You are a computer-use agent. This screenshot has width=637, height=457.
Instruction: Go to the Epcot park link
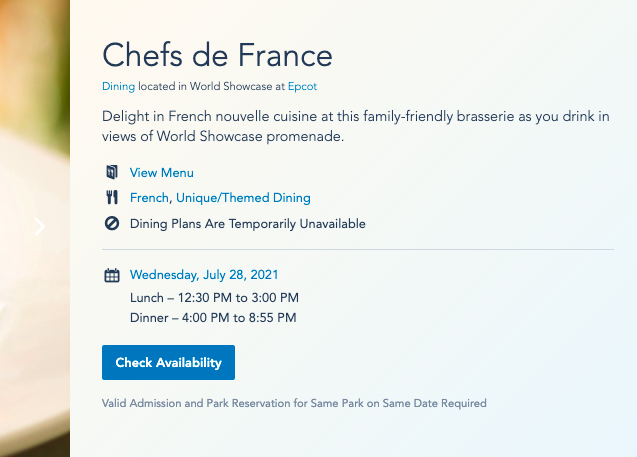302,87
